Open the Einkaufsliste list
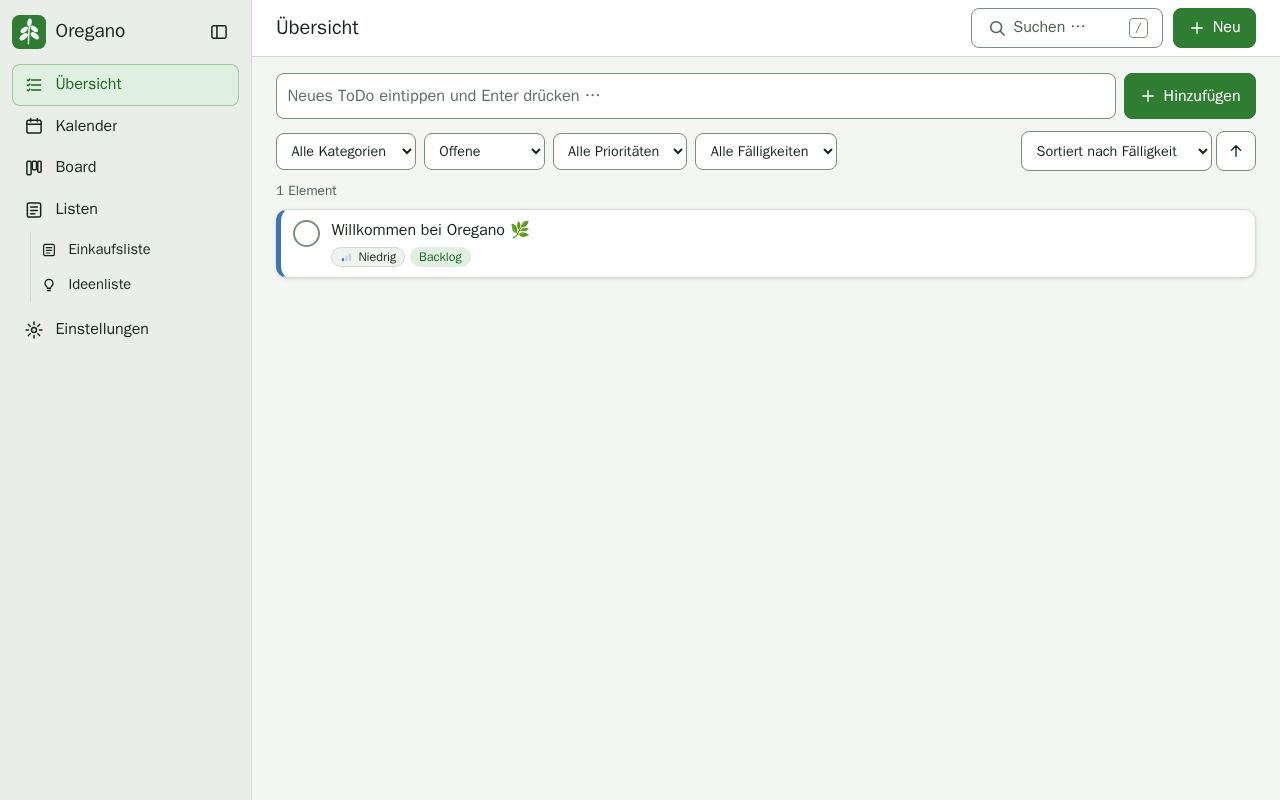 (x=136, y=250)
